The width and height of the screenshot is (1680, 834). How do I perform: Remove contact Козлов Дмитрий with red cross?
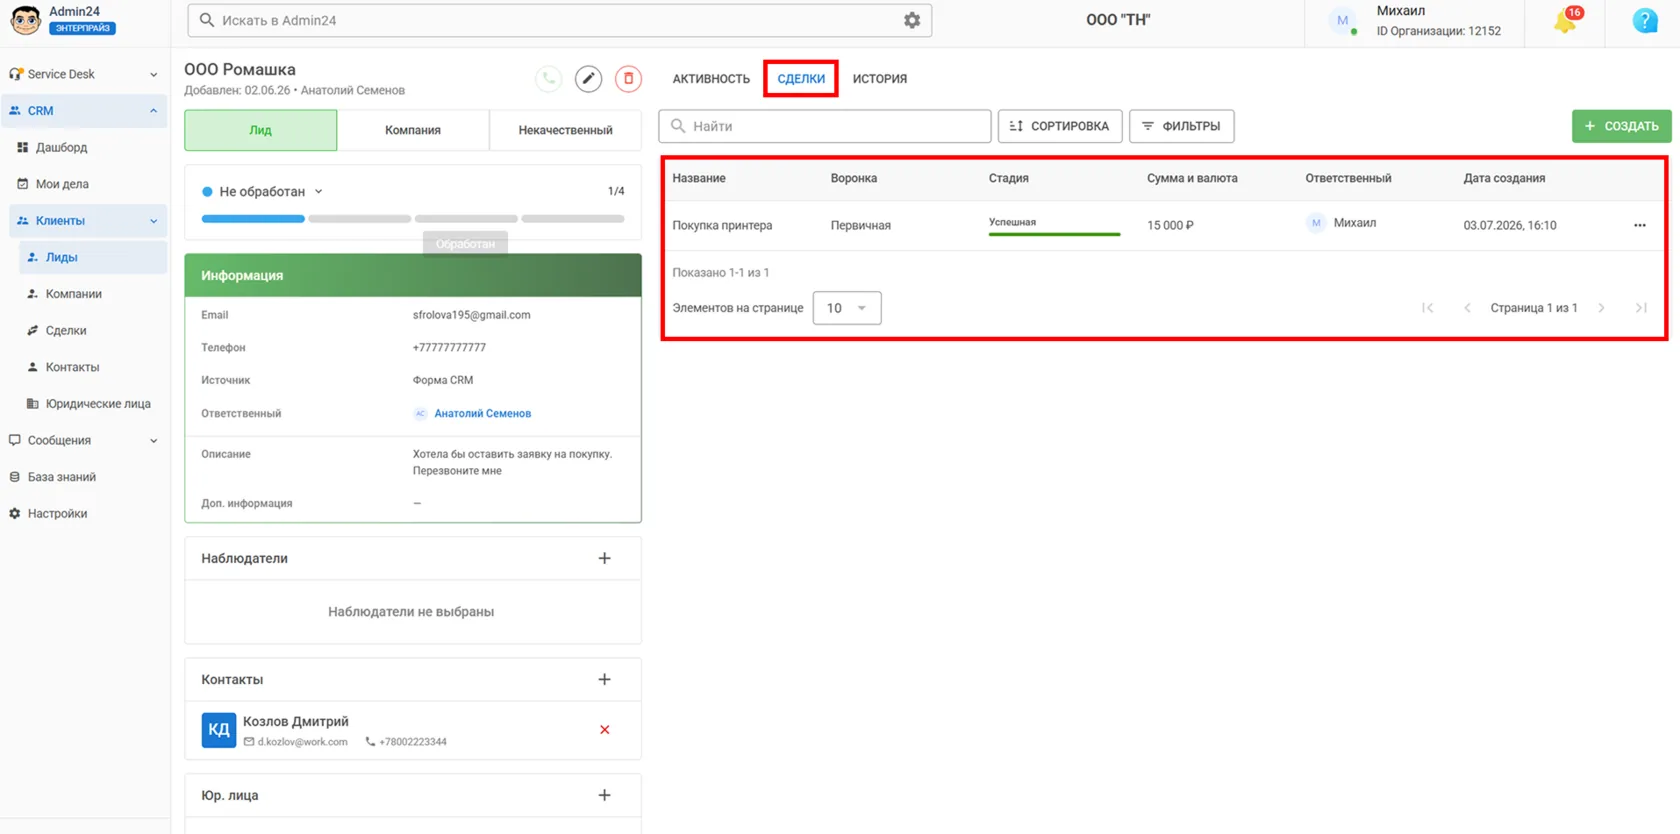(x=605, y=730)
